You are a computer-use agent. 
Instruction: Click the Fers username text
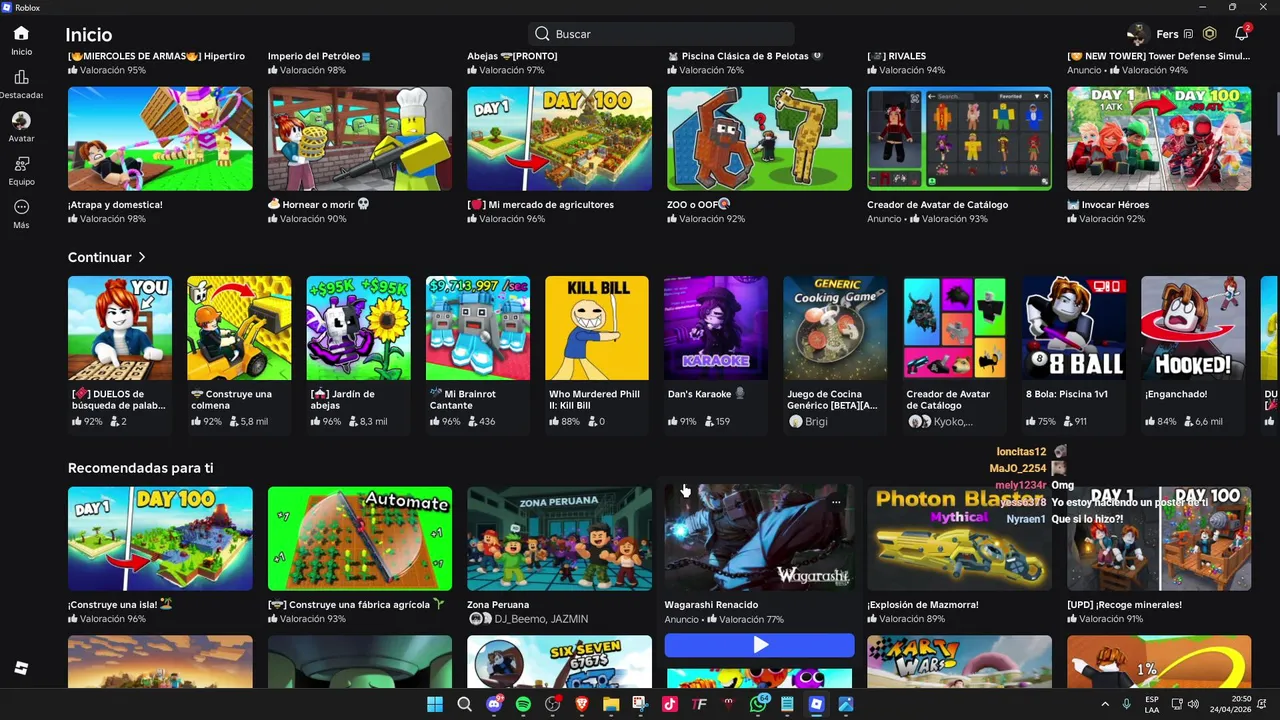[1167, 34]
